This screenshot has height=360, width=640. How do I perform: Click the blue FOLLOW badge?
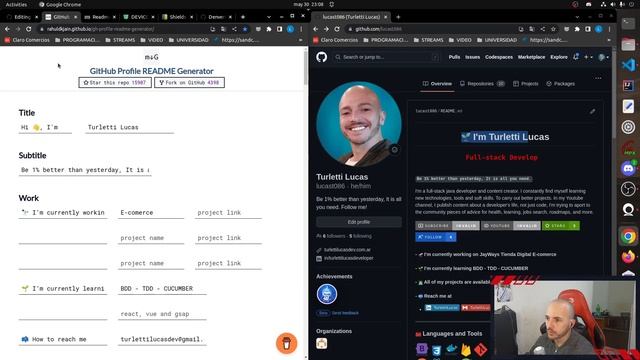(436, 237)
